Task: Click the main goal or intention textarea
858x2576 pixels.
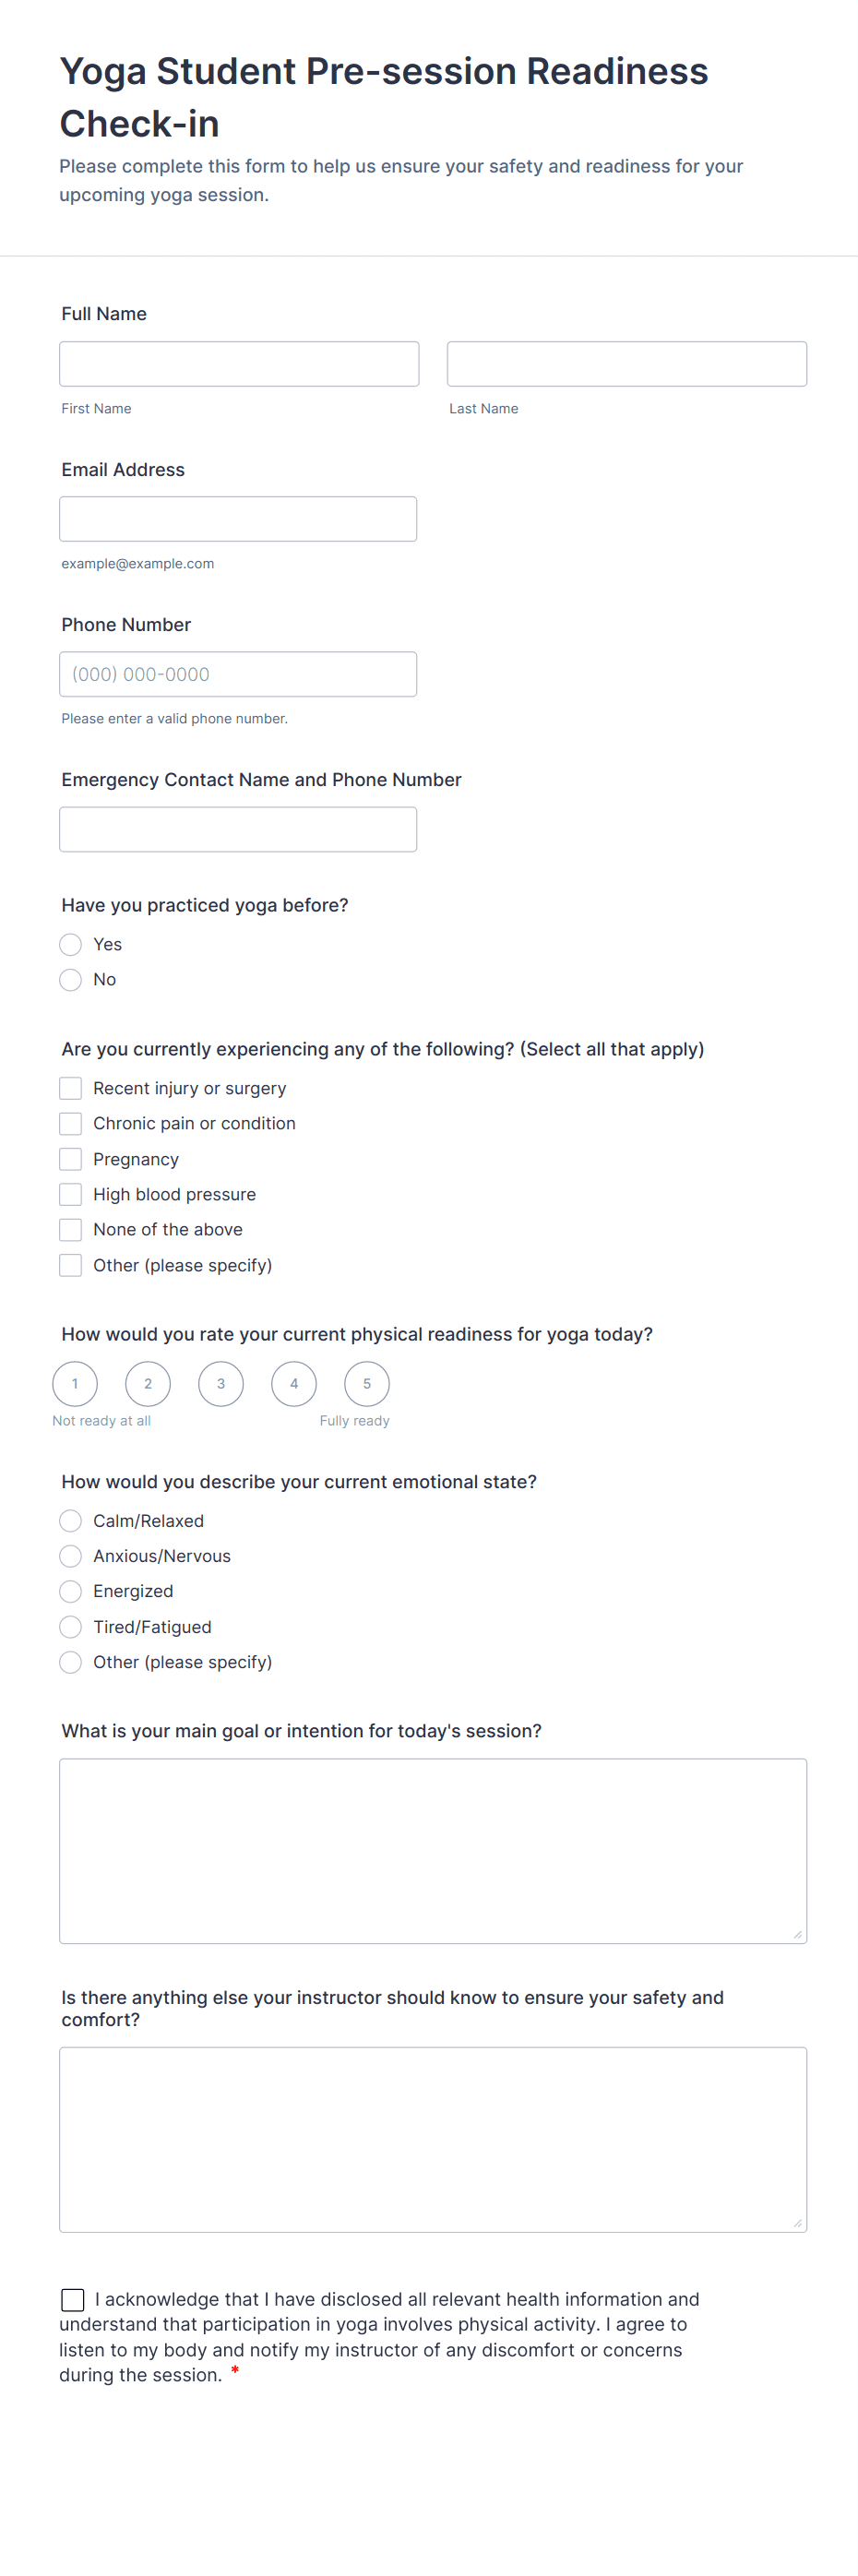Action: click(433, 1851)
